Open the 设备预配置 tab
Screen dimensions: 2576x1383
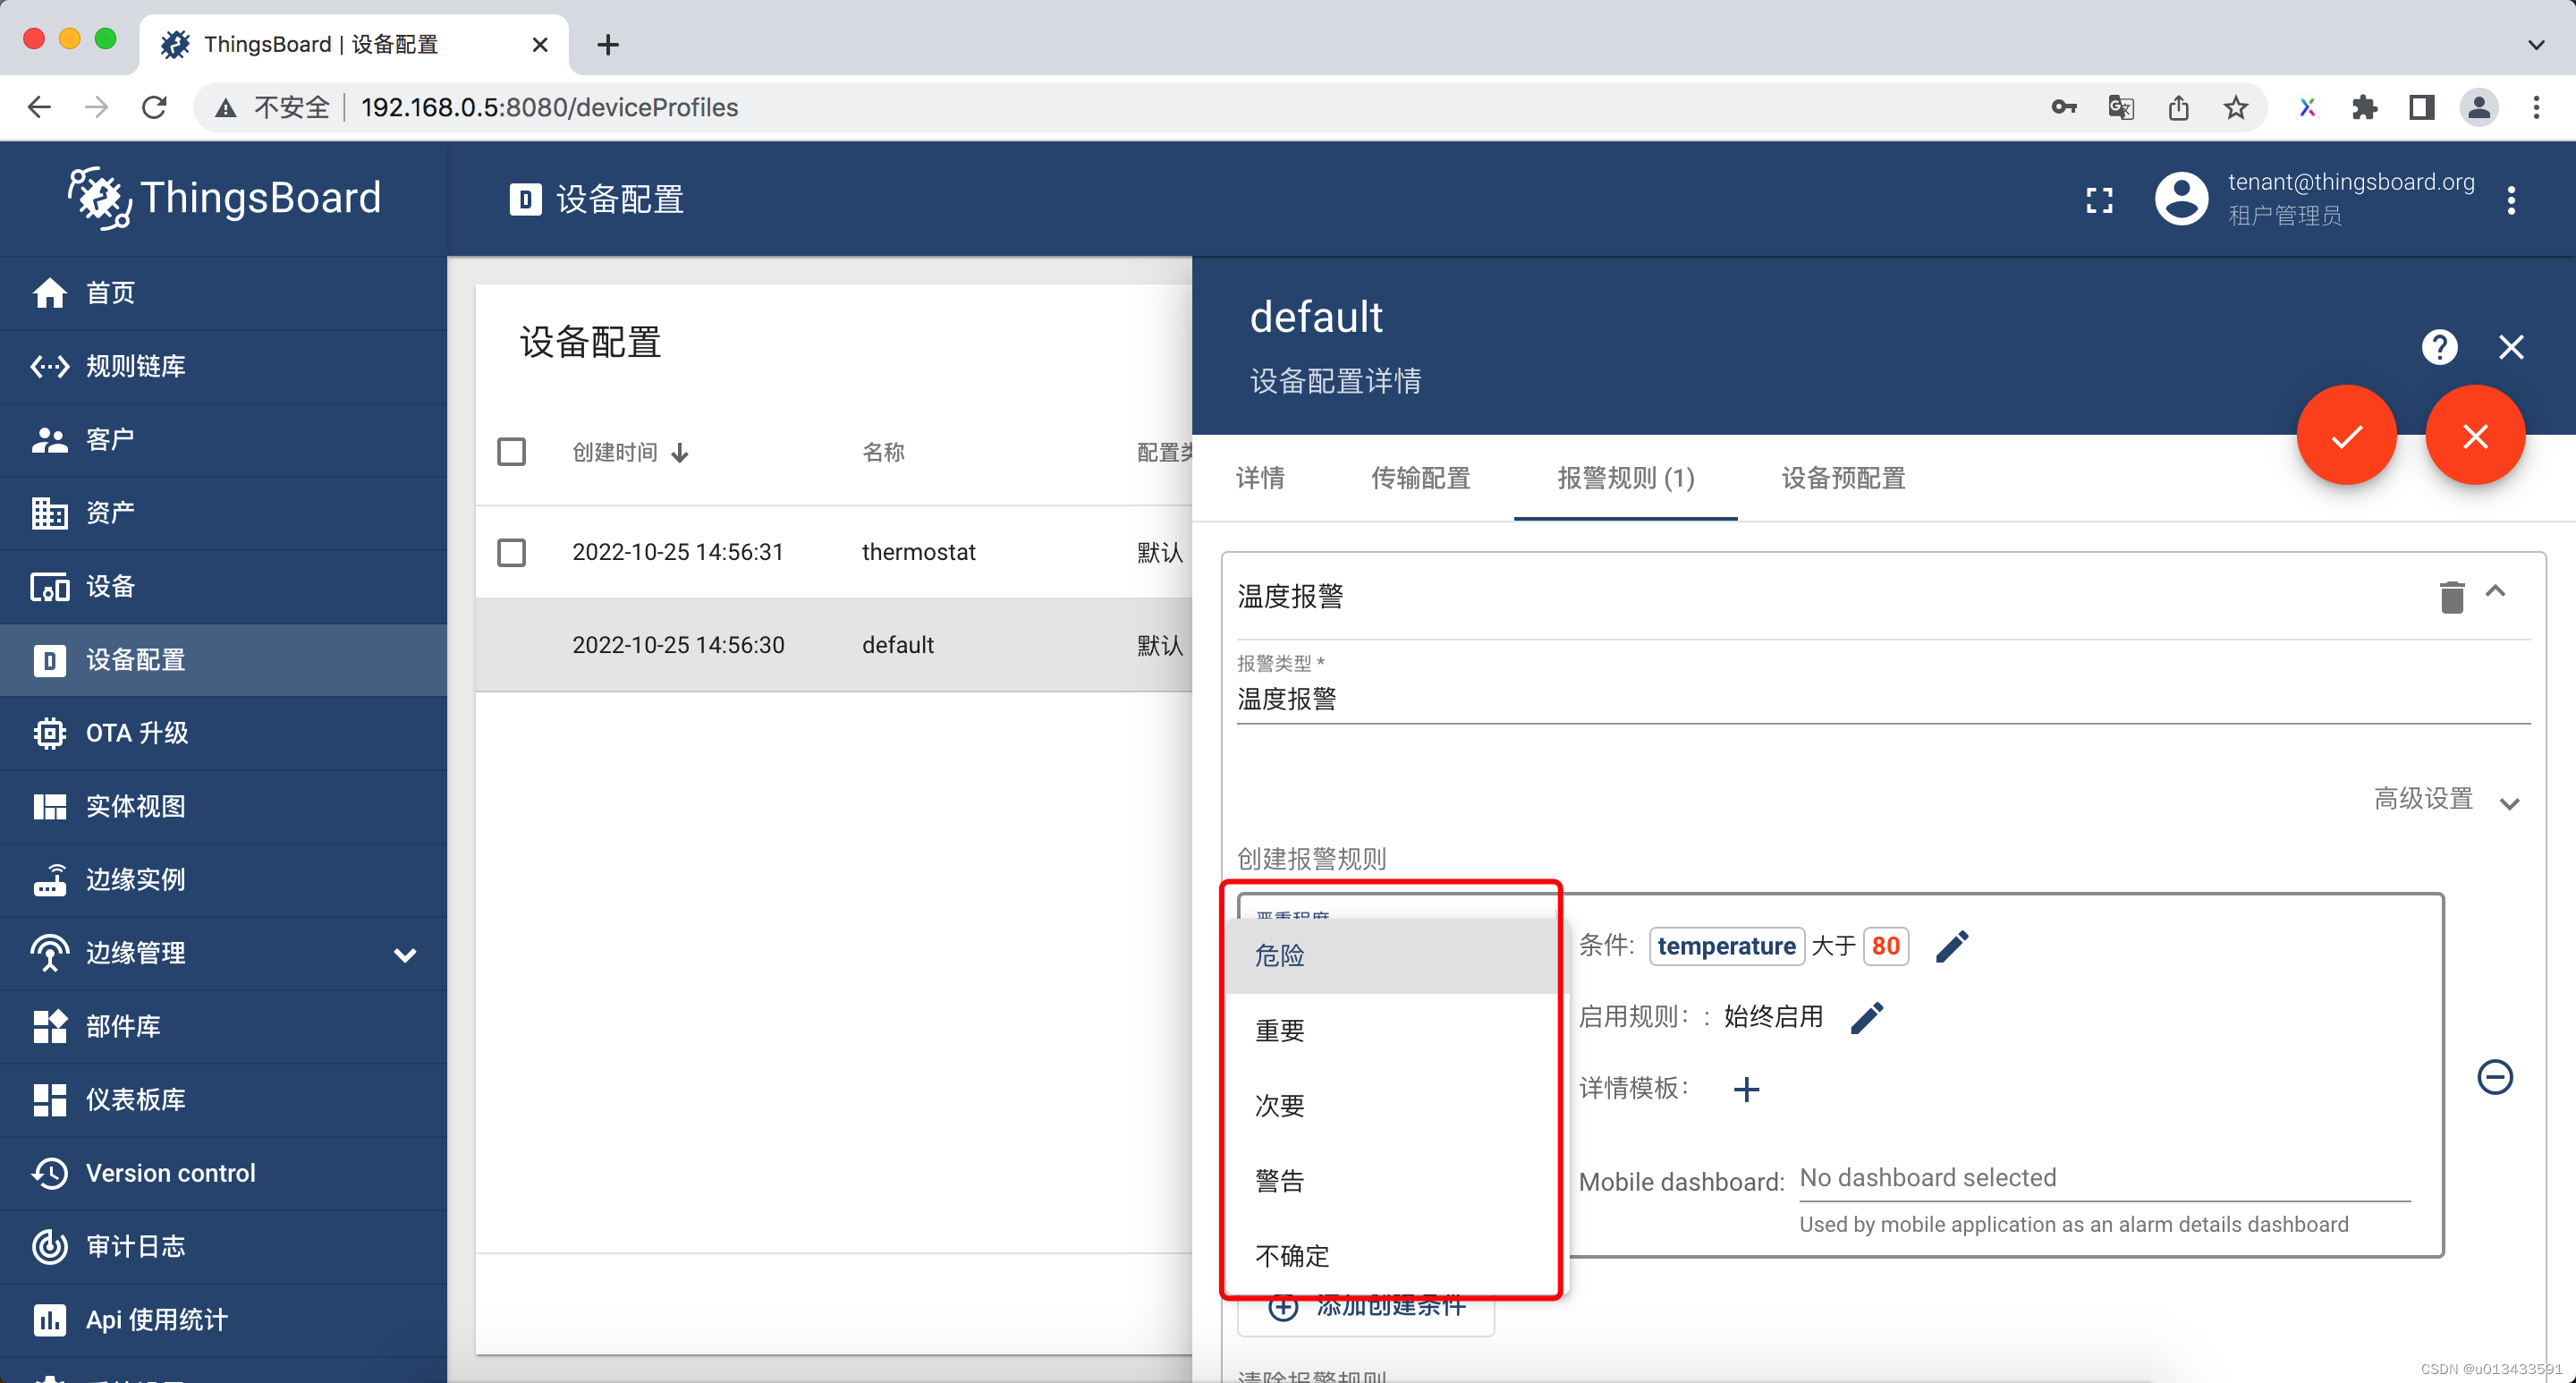[x=1841, y=478]
